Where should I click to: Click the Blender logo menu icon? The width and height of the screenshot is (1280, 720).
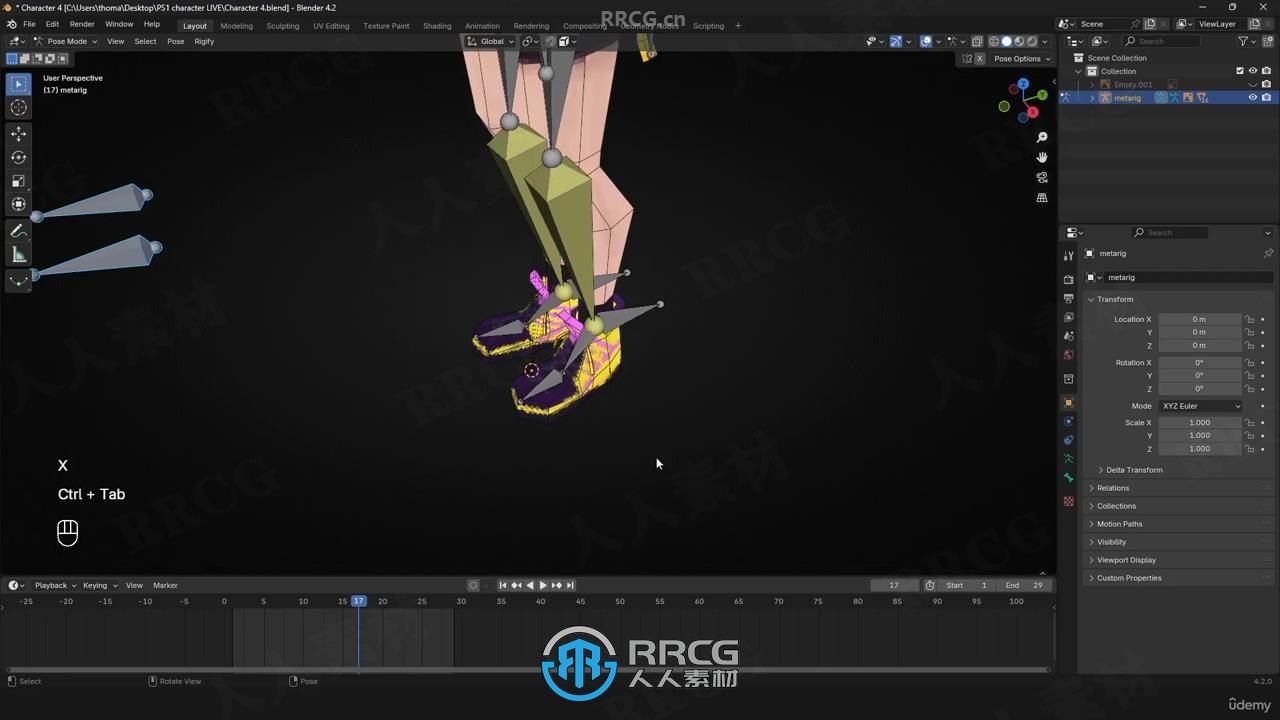coord(11,24)
